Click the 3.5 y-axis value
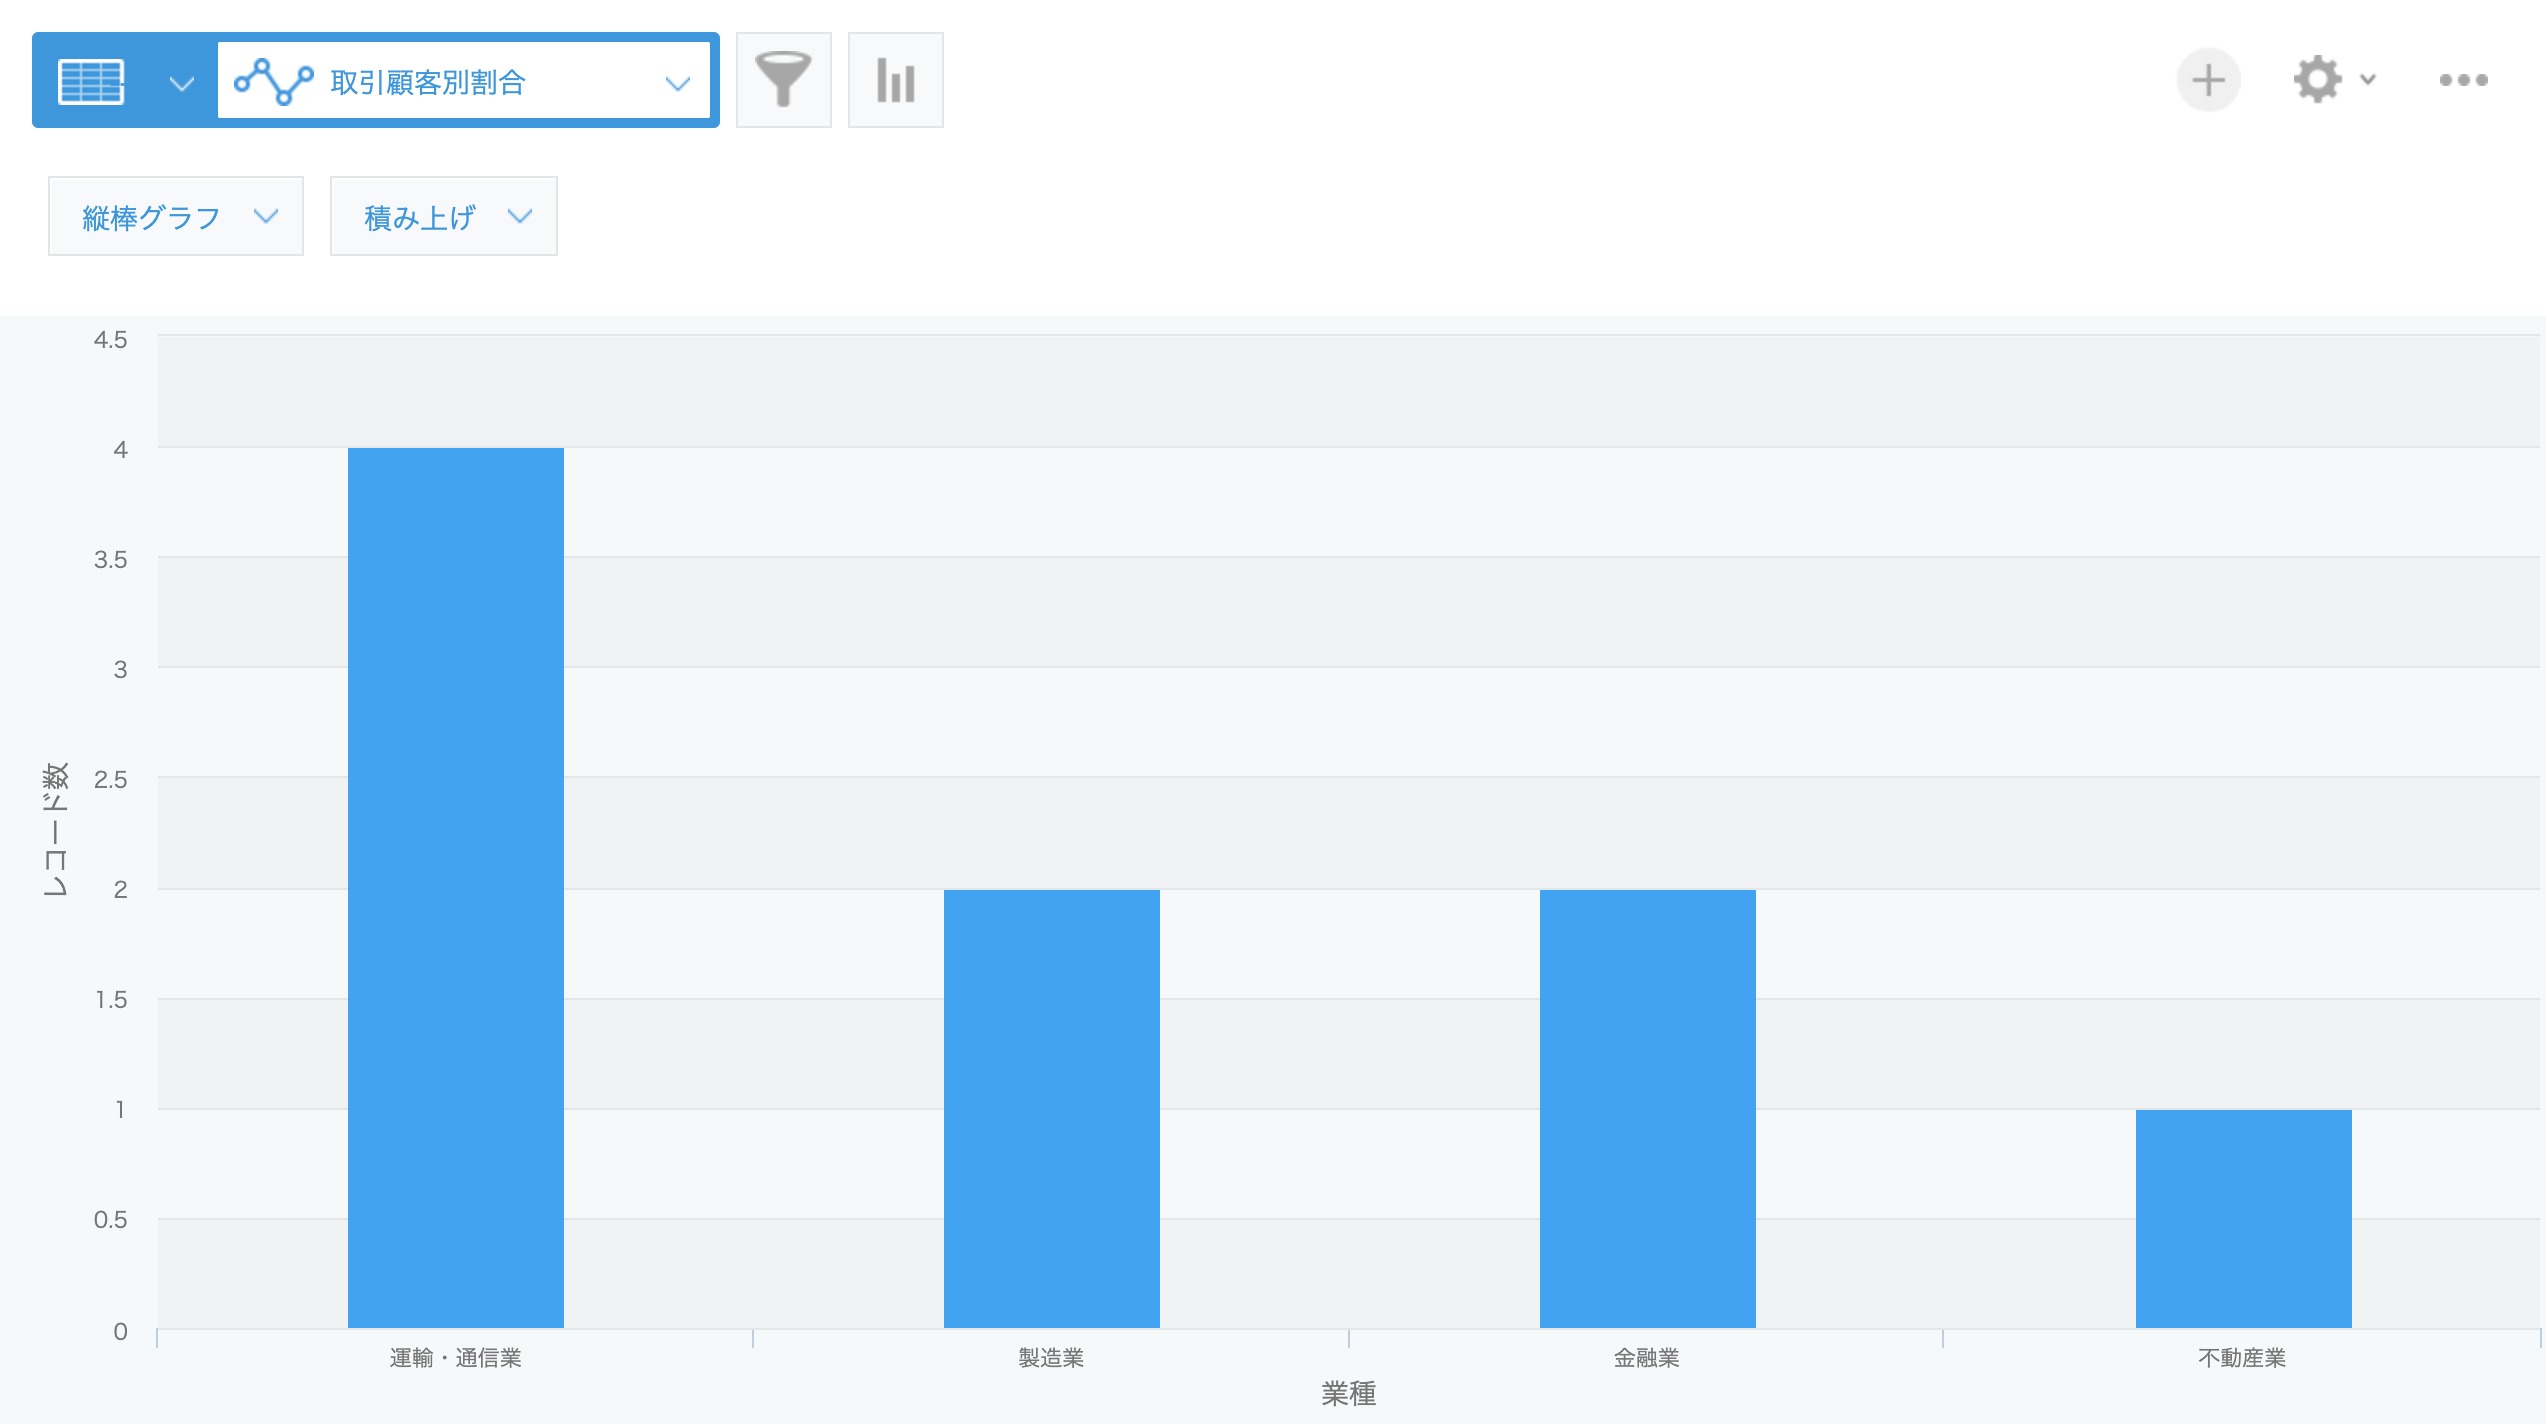 111,560
